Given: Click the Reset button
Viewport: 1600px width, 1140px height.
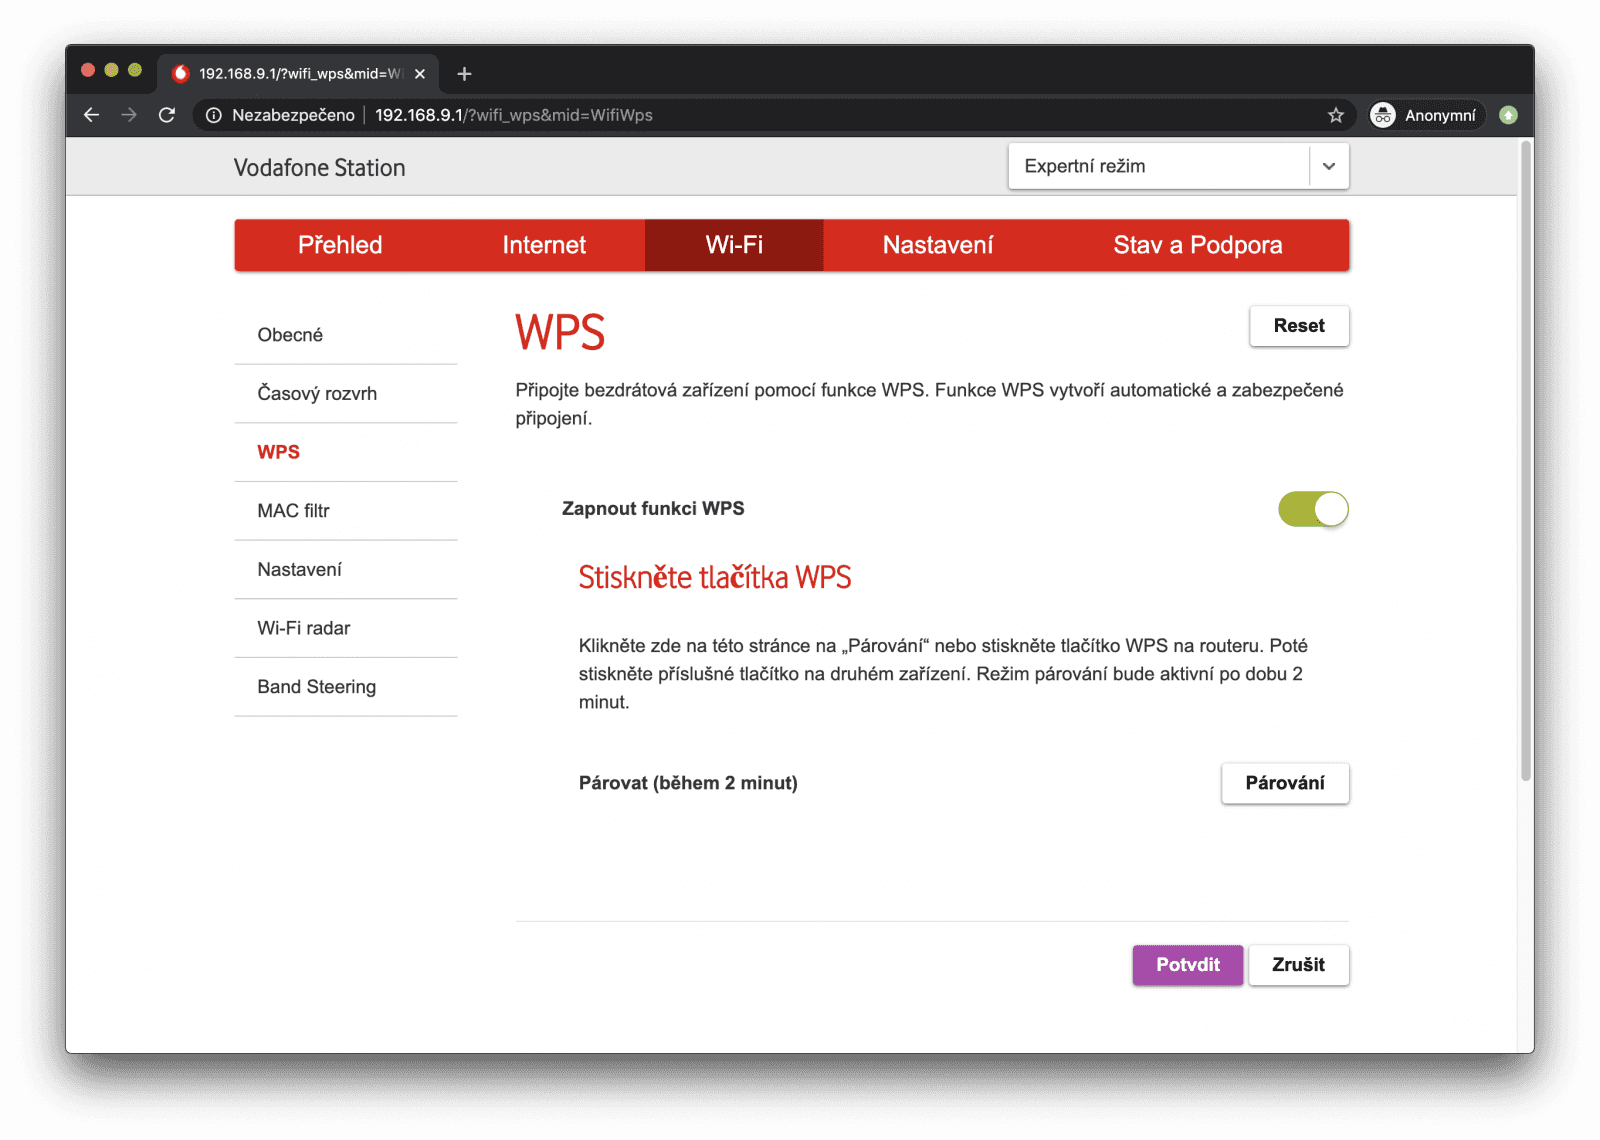Looking at the screenshot, I should point(1298,326).
